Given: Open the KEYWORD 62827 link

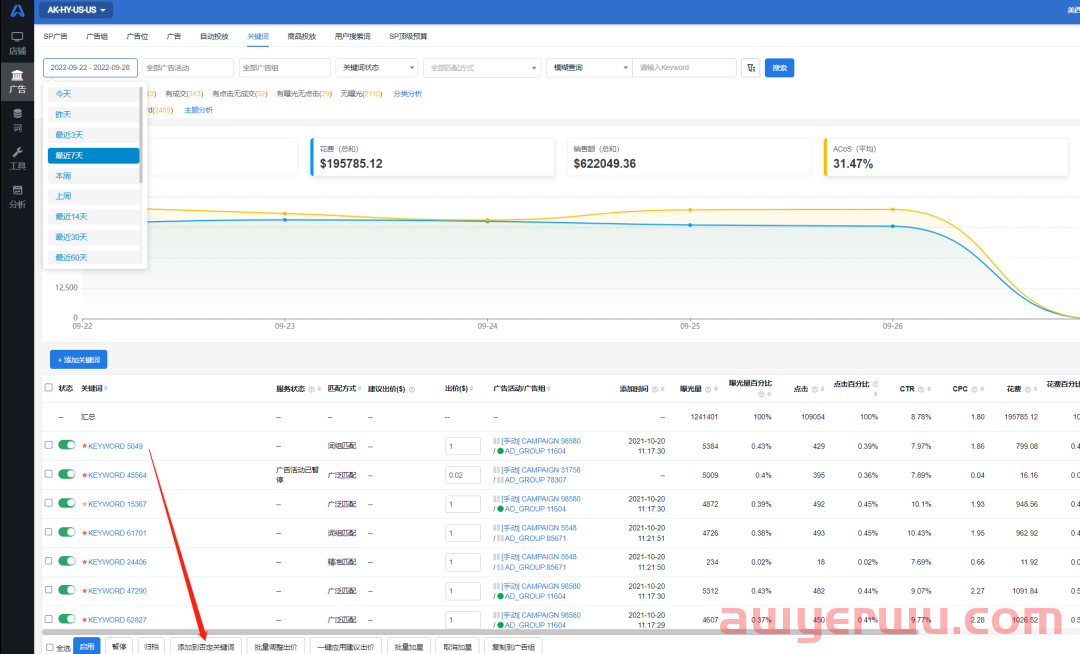Looking at the screenshot, I should (x=117, y=620).
